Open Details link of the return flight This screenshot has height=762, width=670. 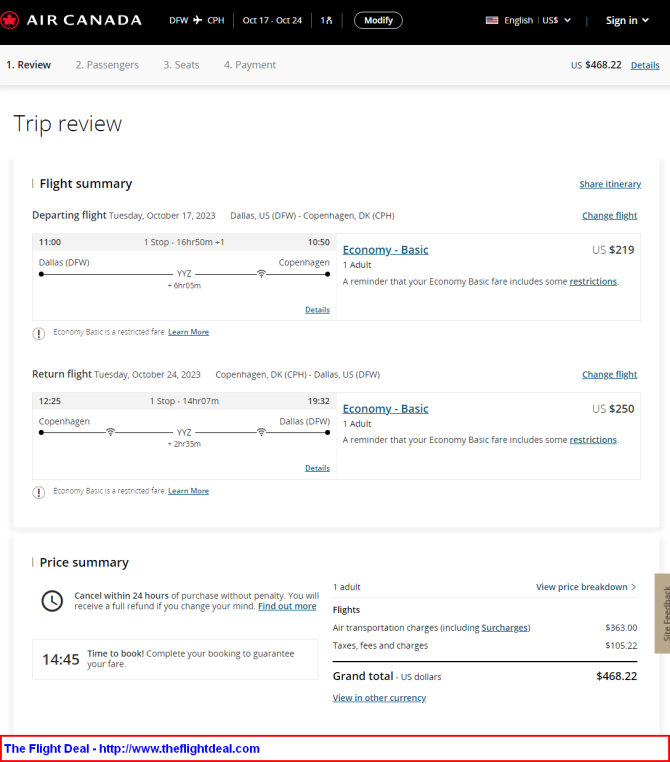click(x=317, y=468)
